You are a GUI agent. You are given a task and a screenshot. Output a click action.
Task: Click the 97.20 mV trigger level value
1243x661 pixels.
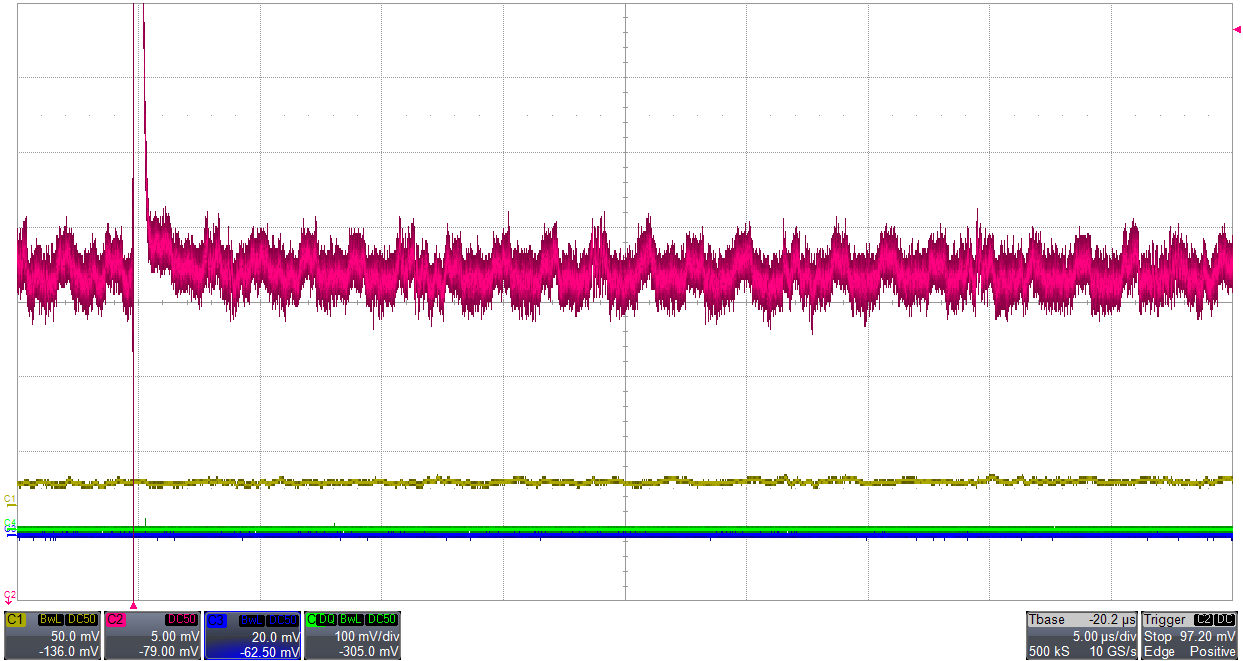pos(1208,636)
